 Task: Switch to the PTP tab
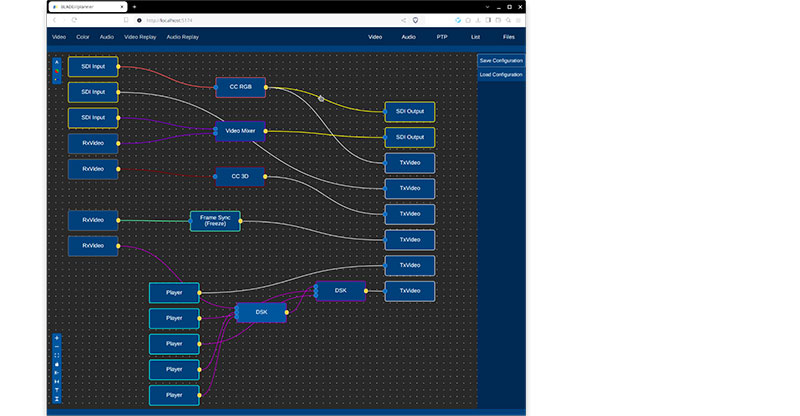click(442, 37)
